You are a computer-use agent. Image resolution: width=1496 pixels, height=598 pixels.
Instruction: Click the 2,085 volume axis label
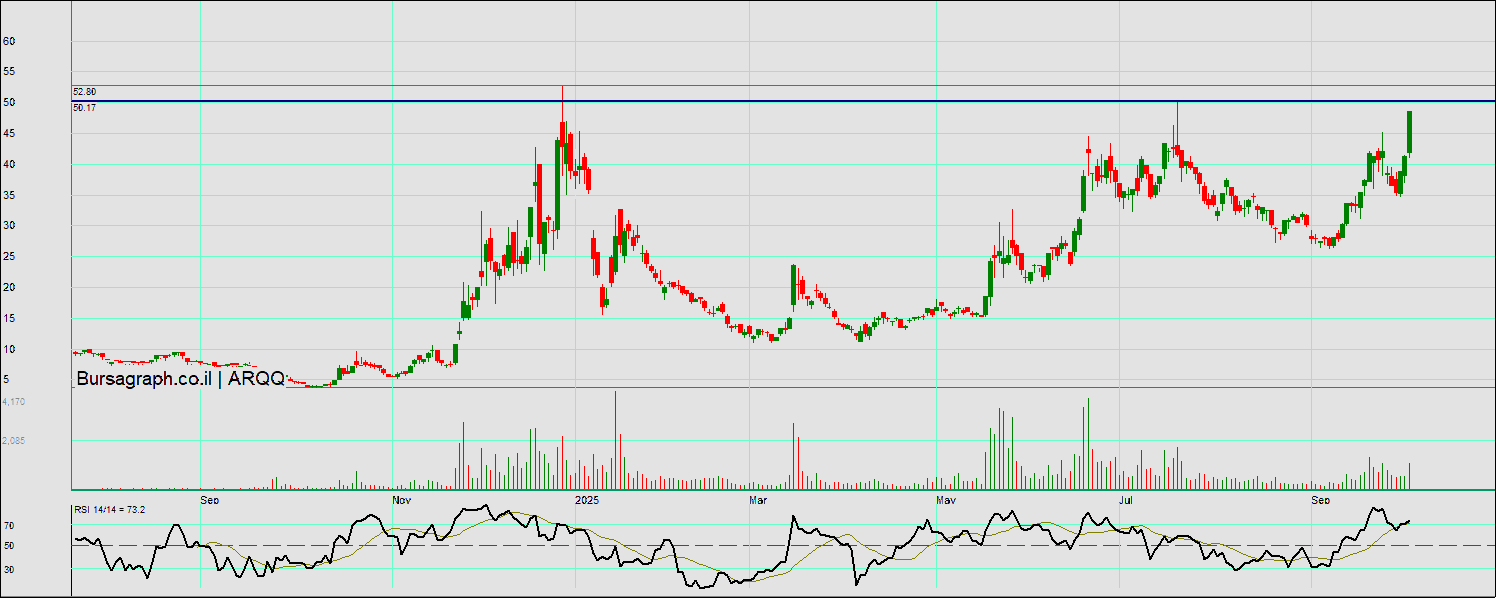[13, 440]
